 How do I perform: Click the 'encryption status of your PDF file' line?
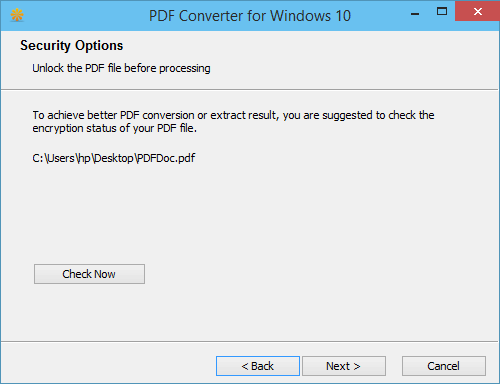[115, 128]
